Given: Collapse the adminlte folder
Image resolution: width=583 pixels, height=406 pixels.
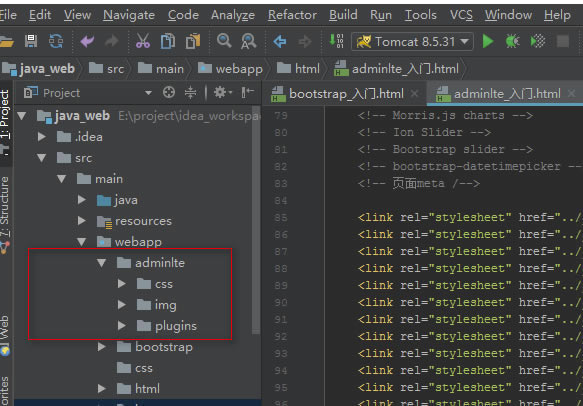Looking at the screenshot, I should 102,263.
